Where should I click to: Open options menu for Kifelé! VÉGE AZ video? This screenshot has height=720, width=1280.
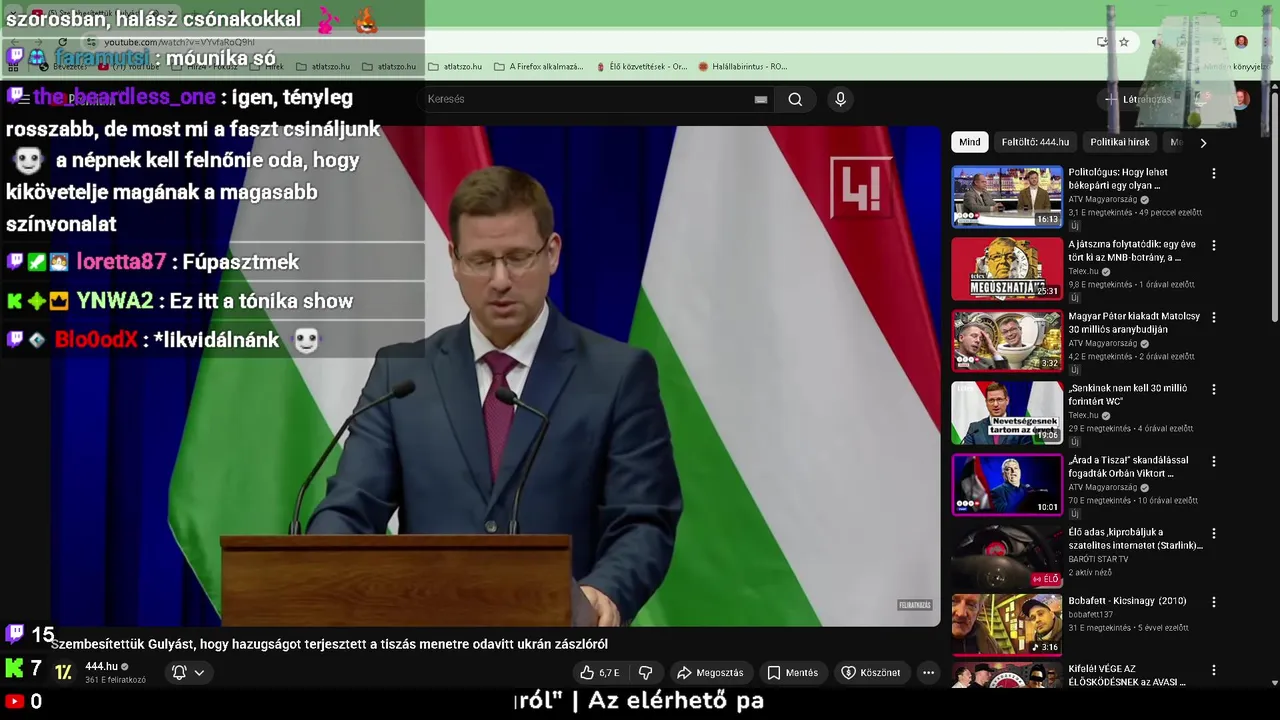(1214, 670)
